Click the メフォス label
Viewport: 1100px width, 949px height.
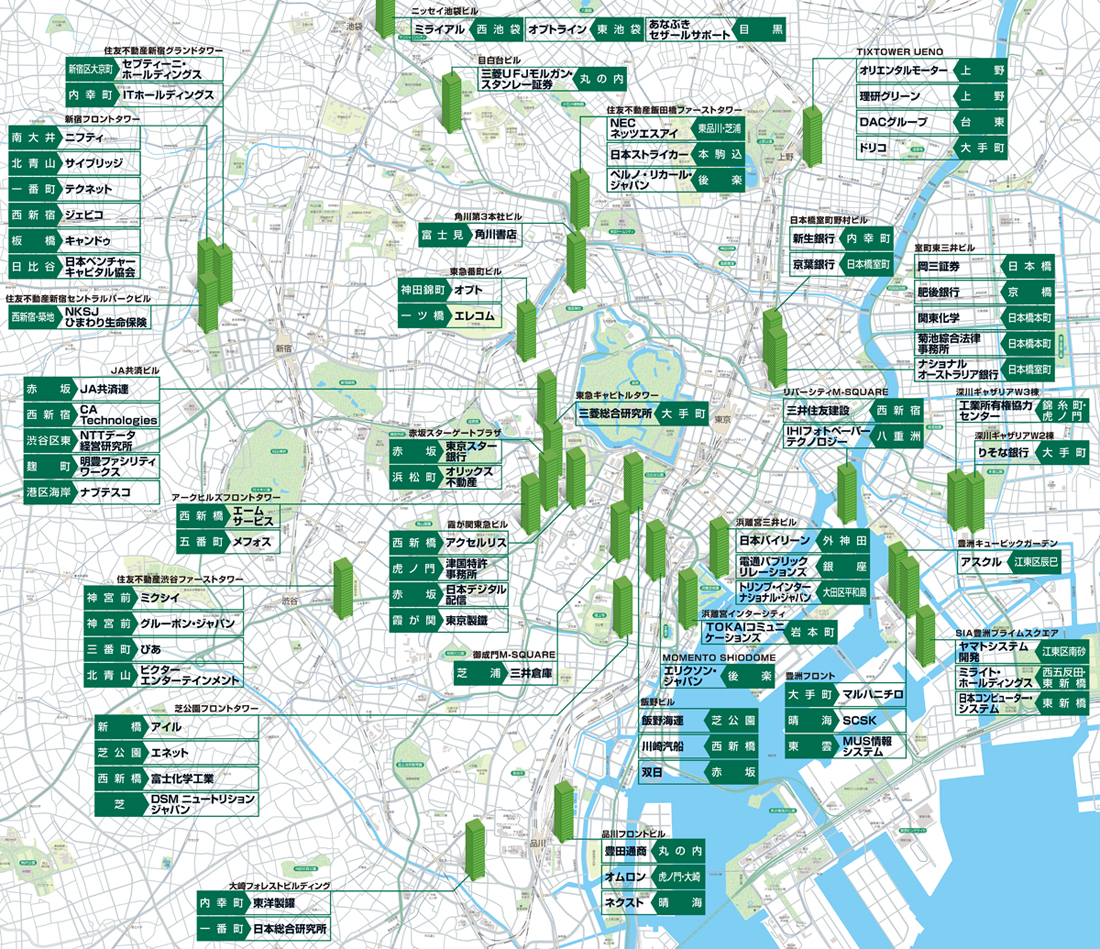click(253, 542)
